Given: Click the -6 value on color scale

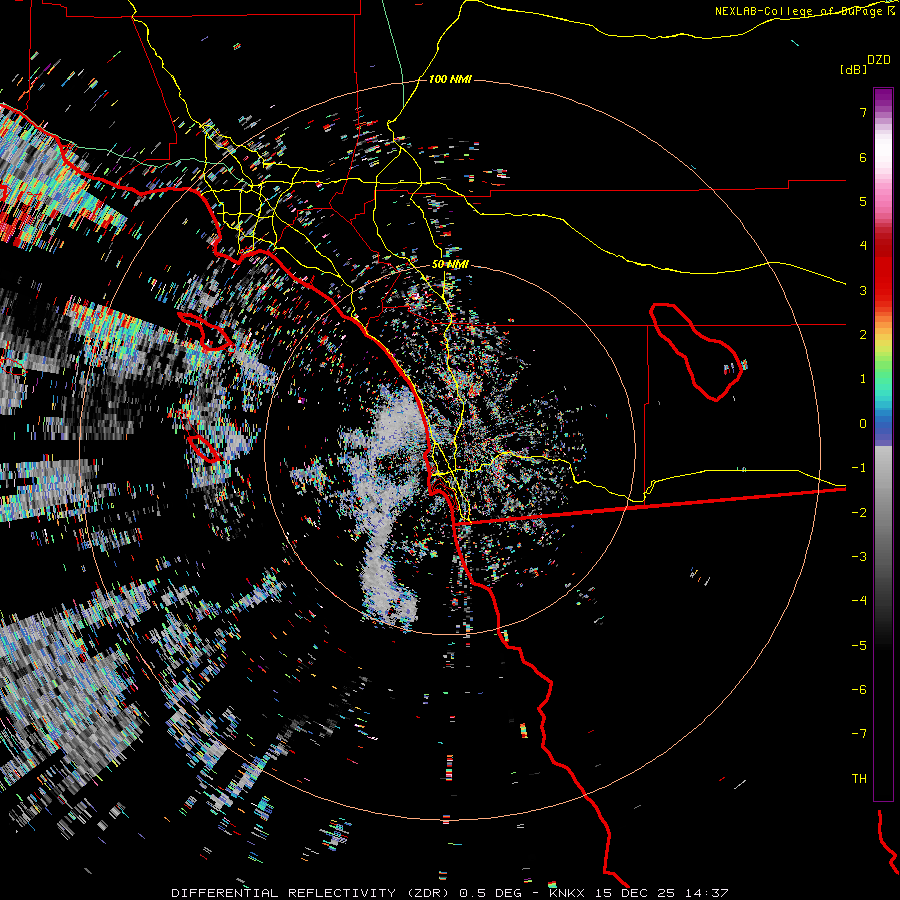Looking at the screenshot, I should pos(859,690).
